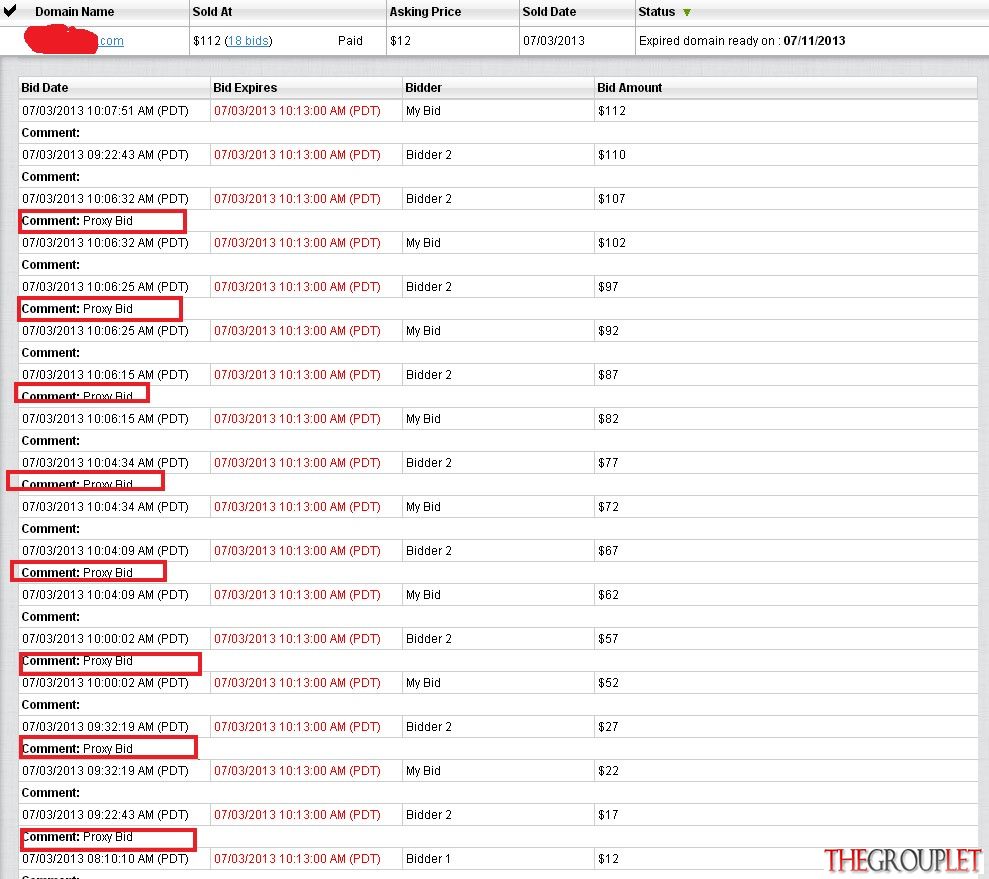Click the Proxy Bid comment under $107 bid
This screenshot has height=879, width=989.
(x=108, y=221)
